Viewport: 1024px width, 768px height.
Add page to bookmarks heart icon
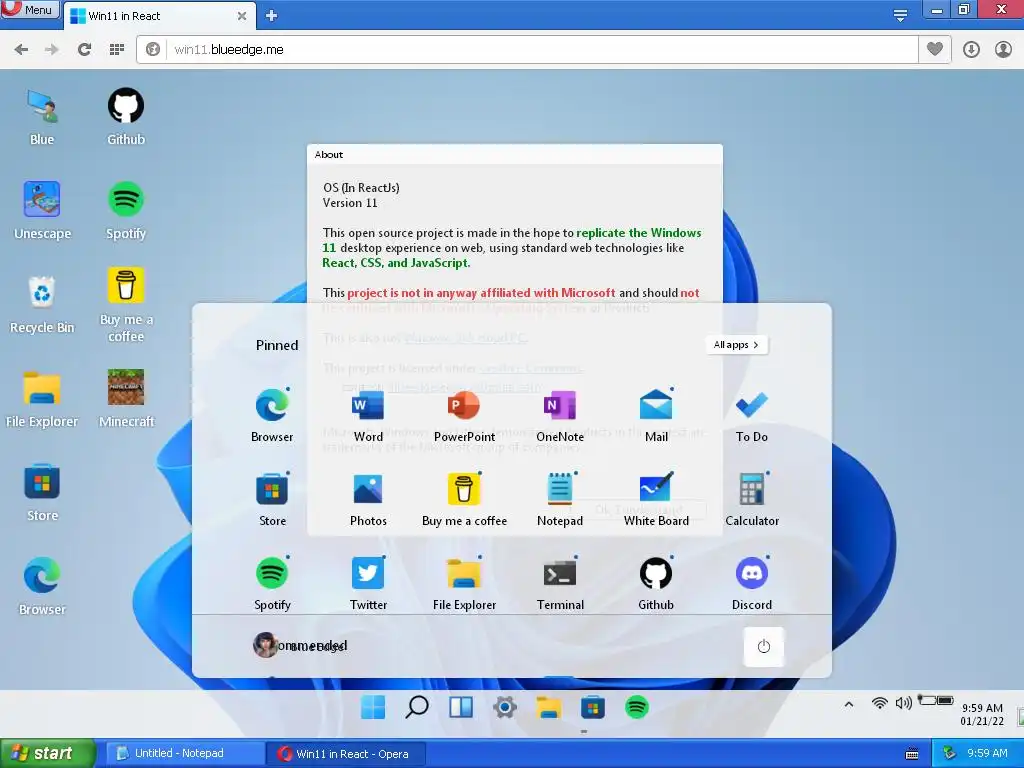(935, 49)
